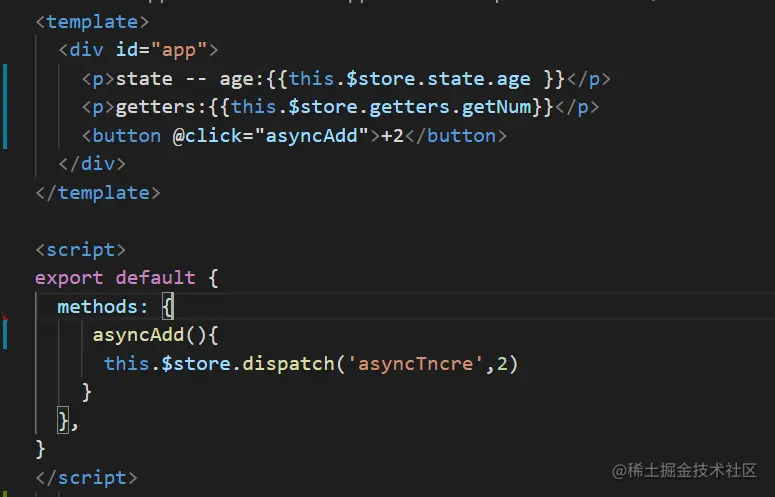Click highlighted closing brace followed by comma
Viewport: 775px width, 497px height.
[63, 420]
